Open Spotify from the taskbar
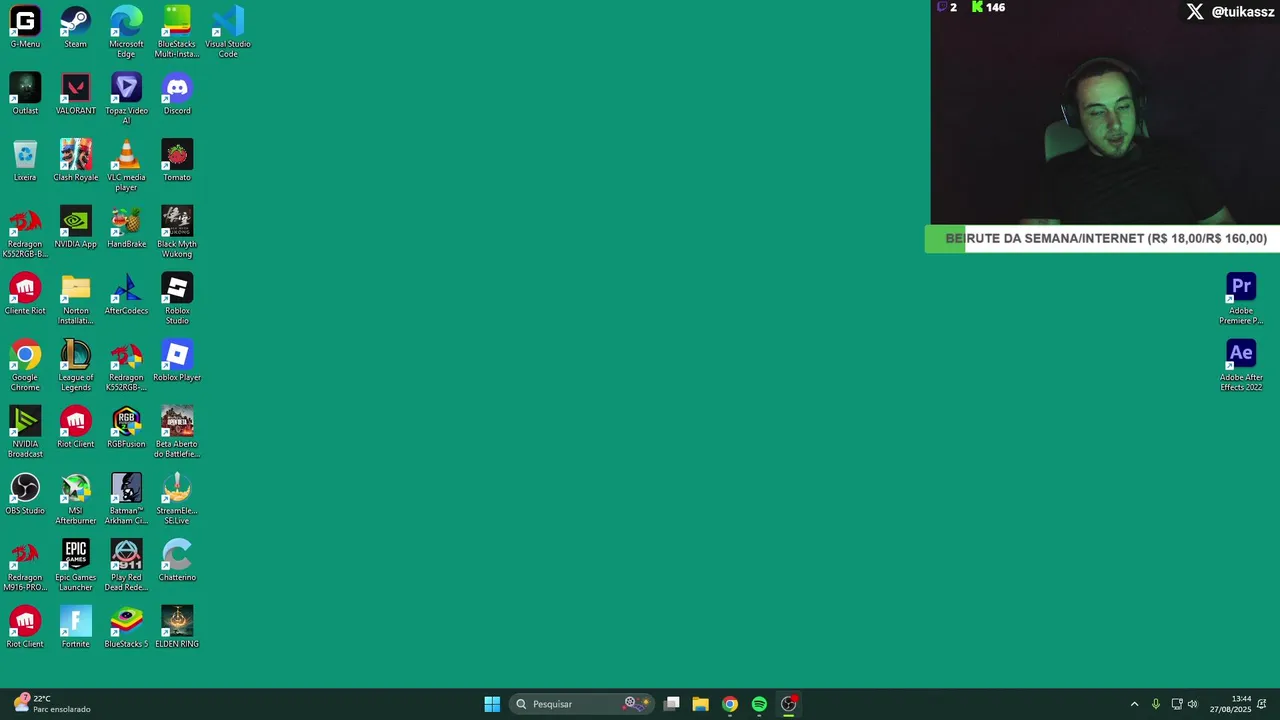Screen dimensions: 1280x720 point(759,704)
